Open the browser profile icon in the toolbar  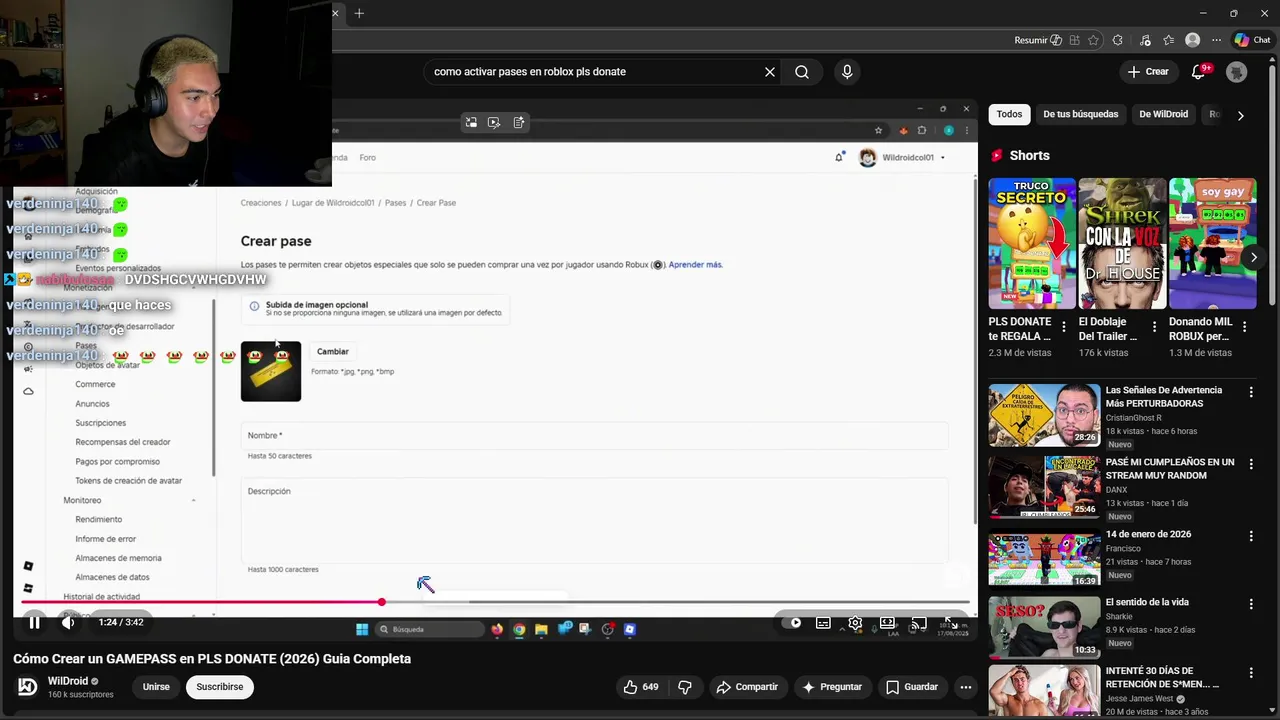[1192, 40]
